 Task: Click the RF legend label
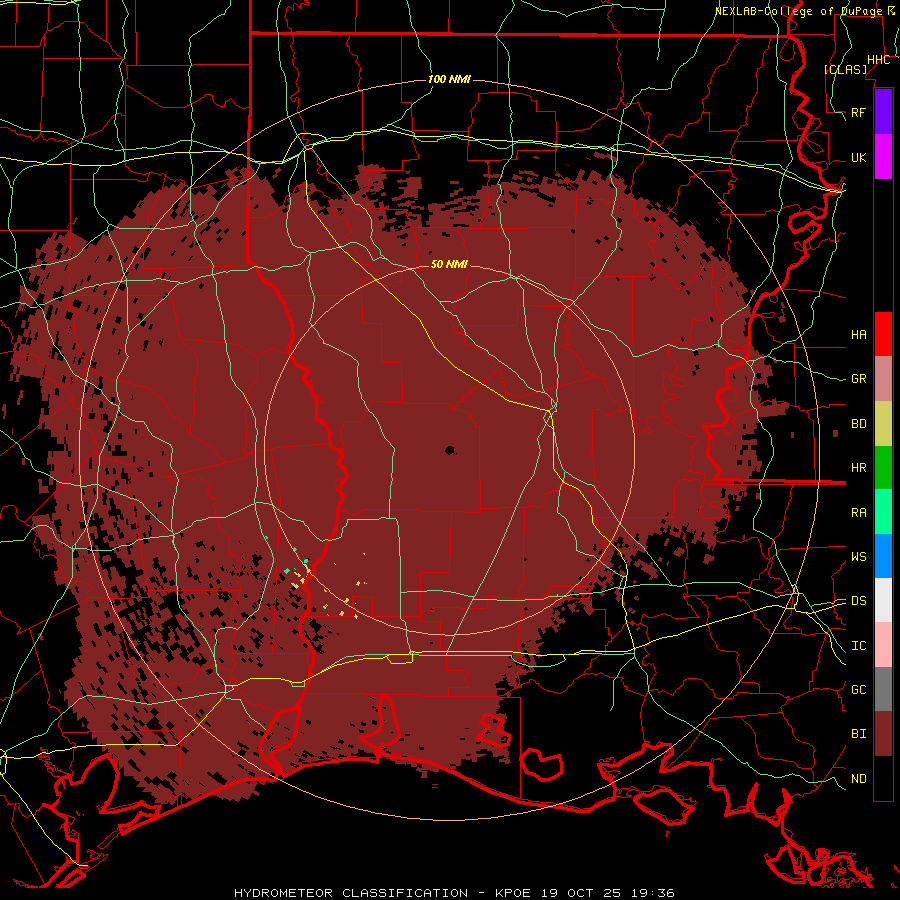pos(858,112)
